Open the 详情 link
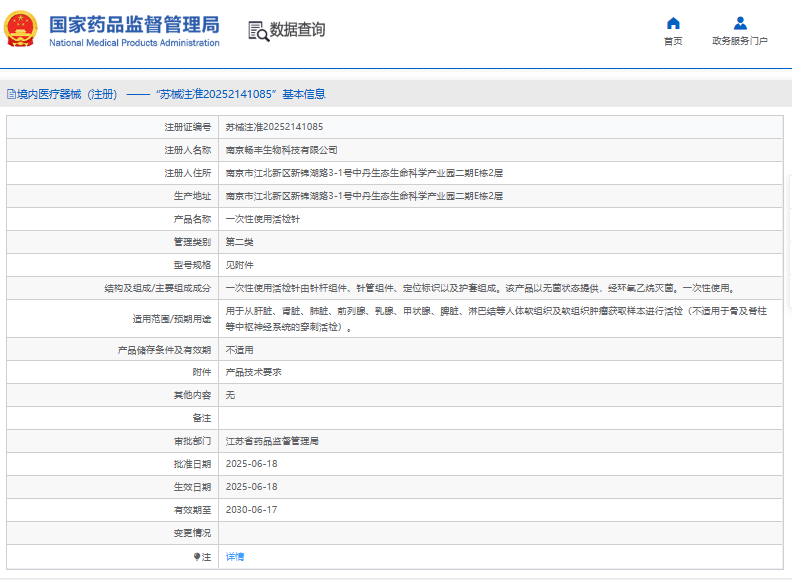The height and width of the screenshot is (580, 792). pyautogui.click(x=235, y=556)
